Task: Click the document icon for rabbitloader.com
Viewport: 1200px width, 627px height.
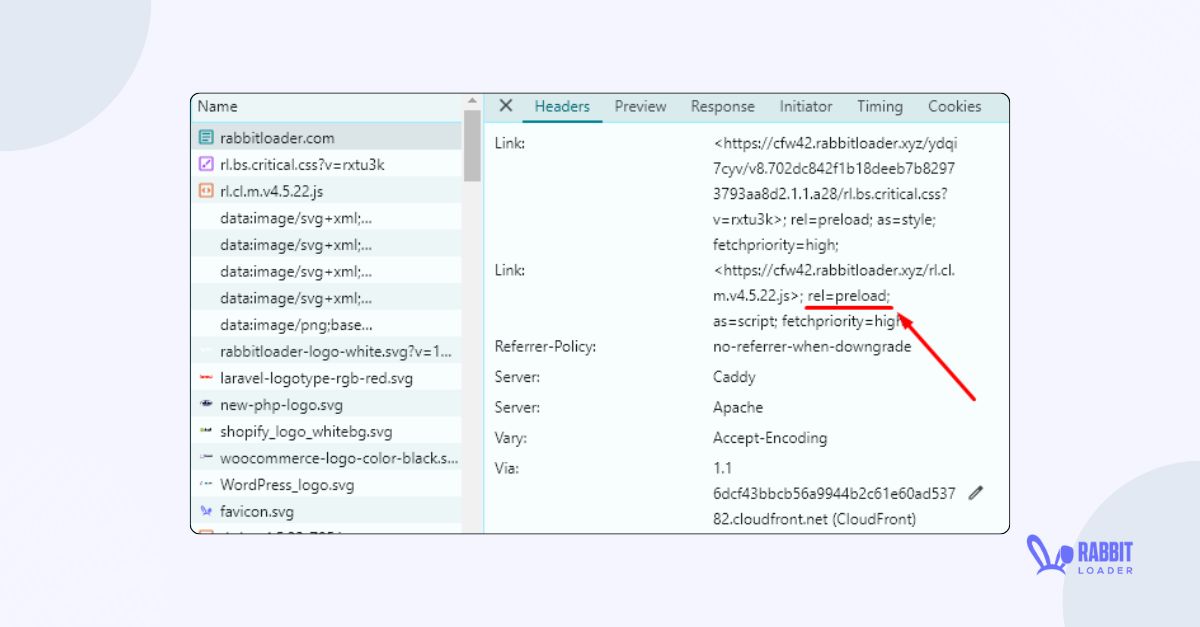Action: [206, 138]
